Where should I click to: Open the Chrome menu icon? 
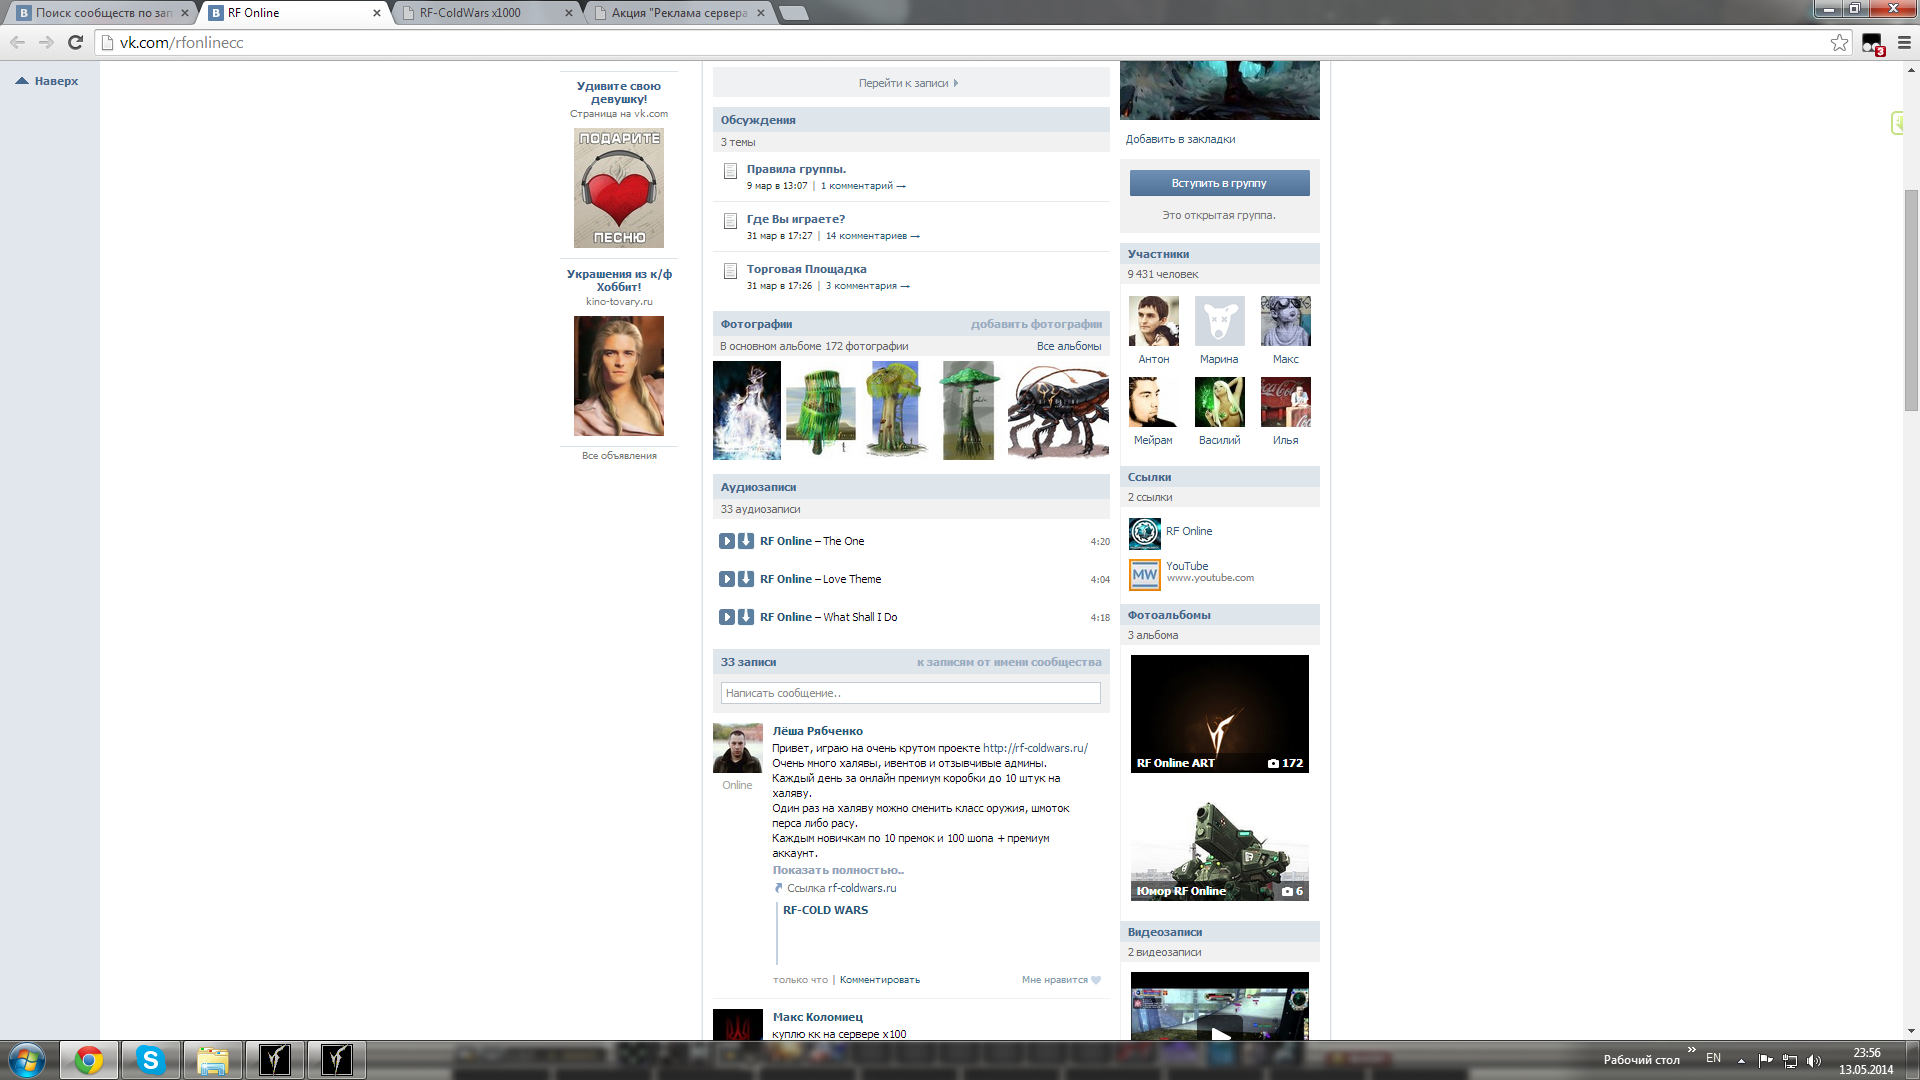1904,42
